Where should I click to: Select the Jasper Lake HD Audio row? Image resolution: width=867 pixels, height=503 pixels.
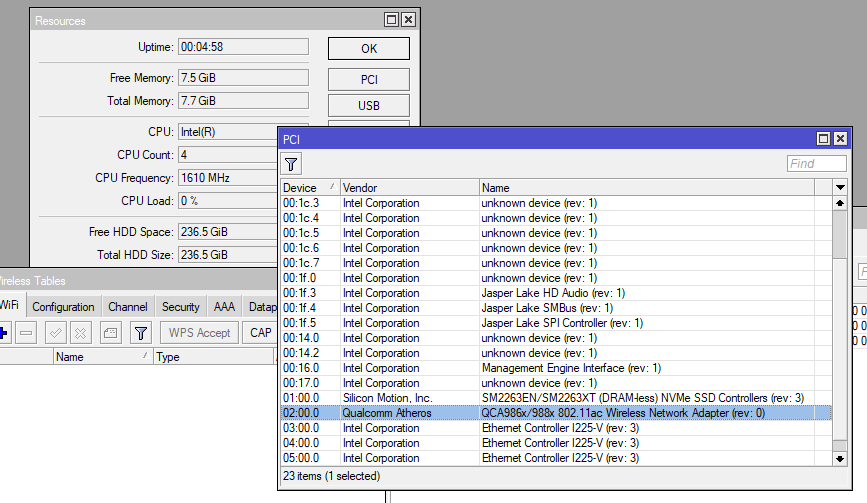coord(556,293)
